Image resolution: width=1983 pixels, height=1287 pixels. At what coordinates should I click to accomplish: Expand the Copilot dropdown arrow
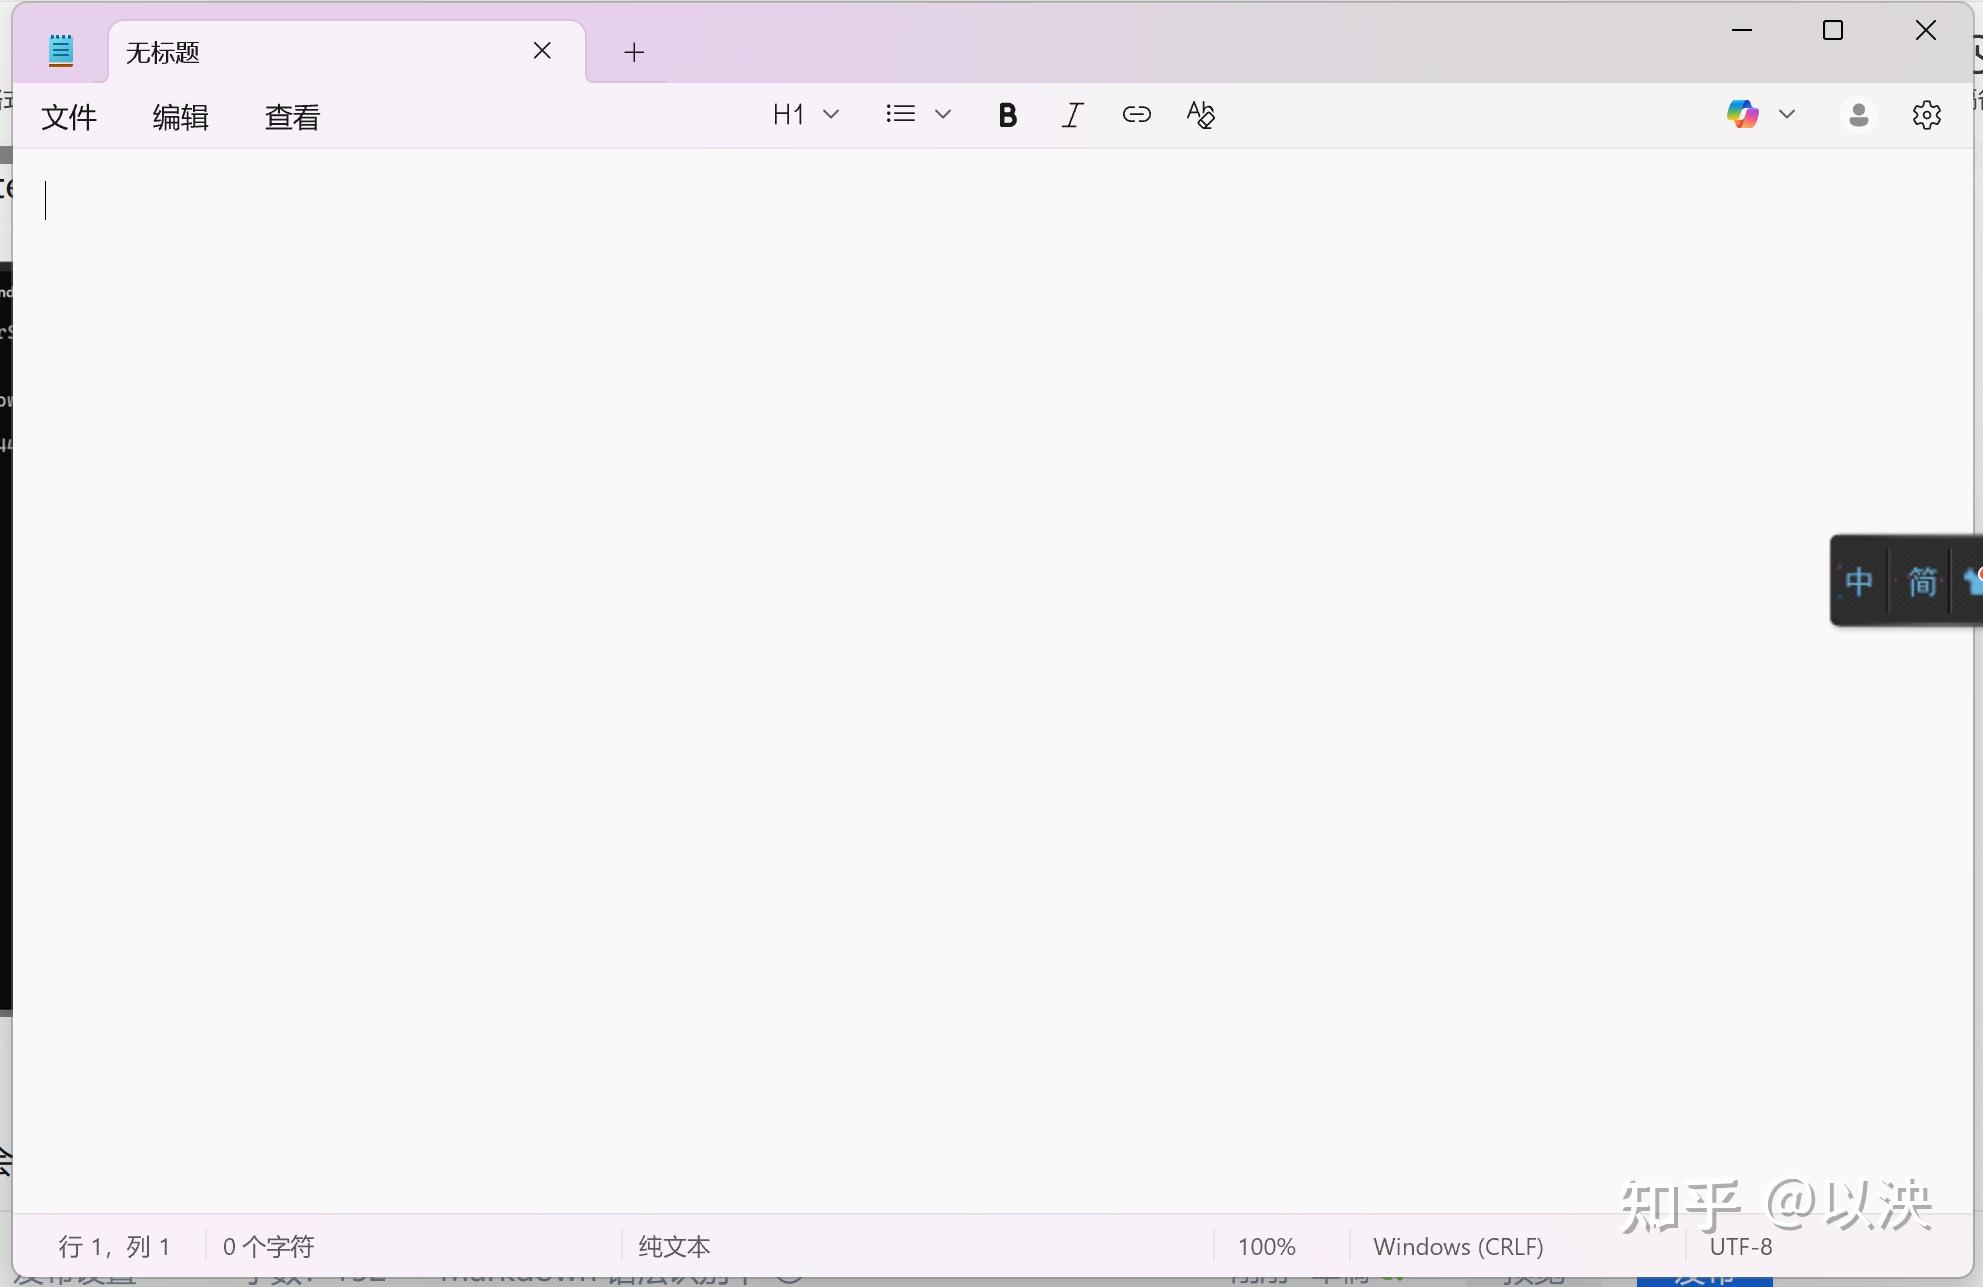click(x=1789, y=114)
